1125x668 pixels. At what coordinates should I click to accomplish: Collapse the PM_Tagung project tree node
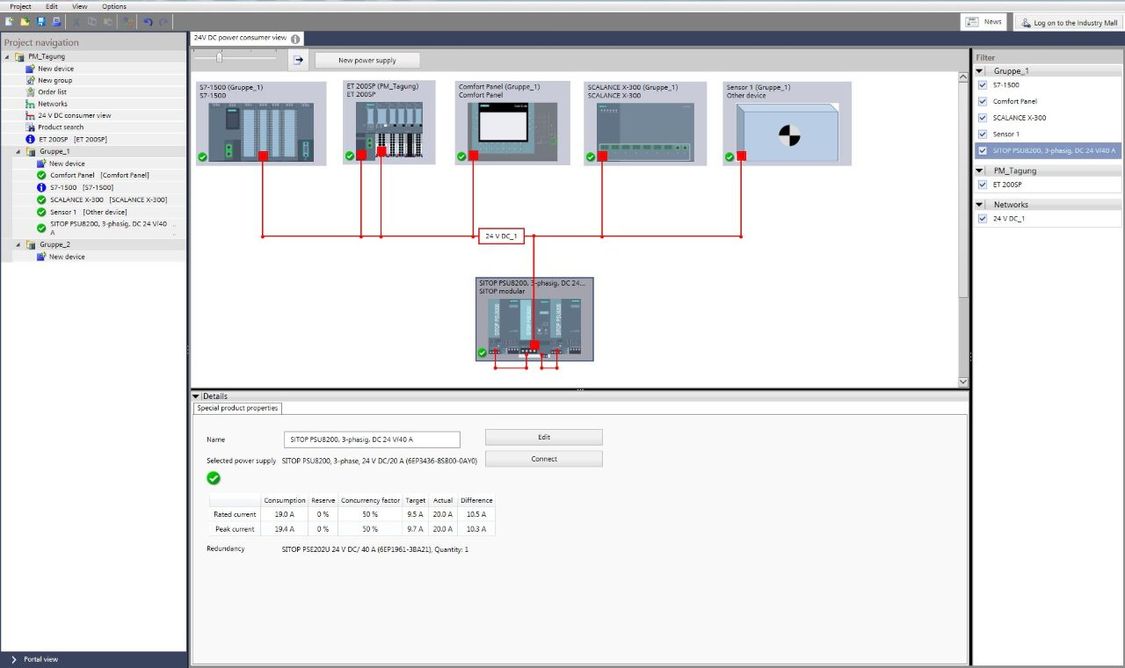click(x=7, y=57)
